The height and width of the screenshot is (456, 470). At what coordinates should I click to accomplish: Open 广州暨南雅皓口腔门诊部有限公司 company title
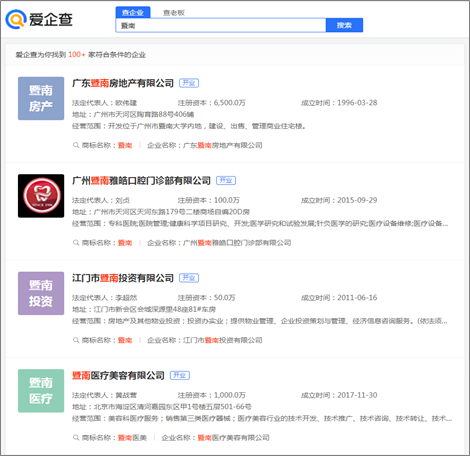141,181
